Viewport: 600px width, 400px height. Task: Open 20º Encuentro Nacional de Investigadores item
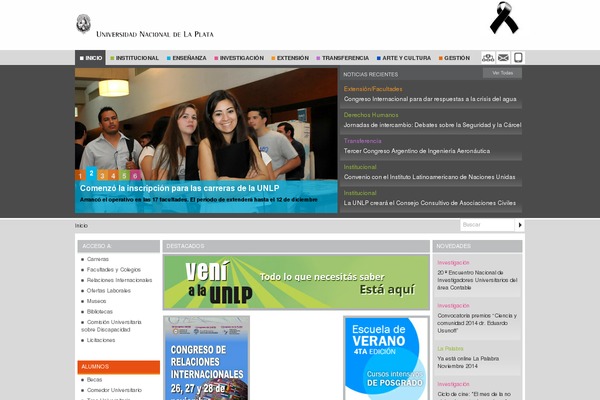(x=477, y=280)
